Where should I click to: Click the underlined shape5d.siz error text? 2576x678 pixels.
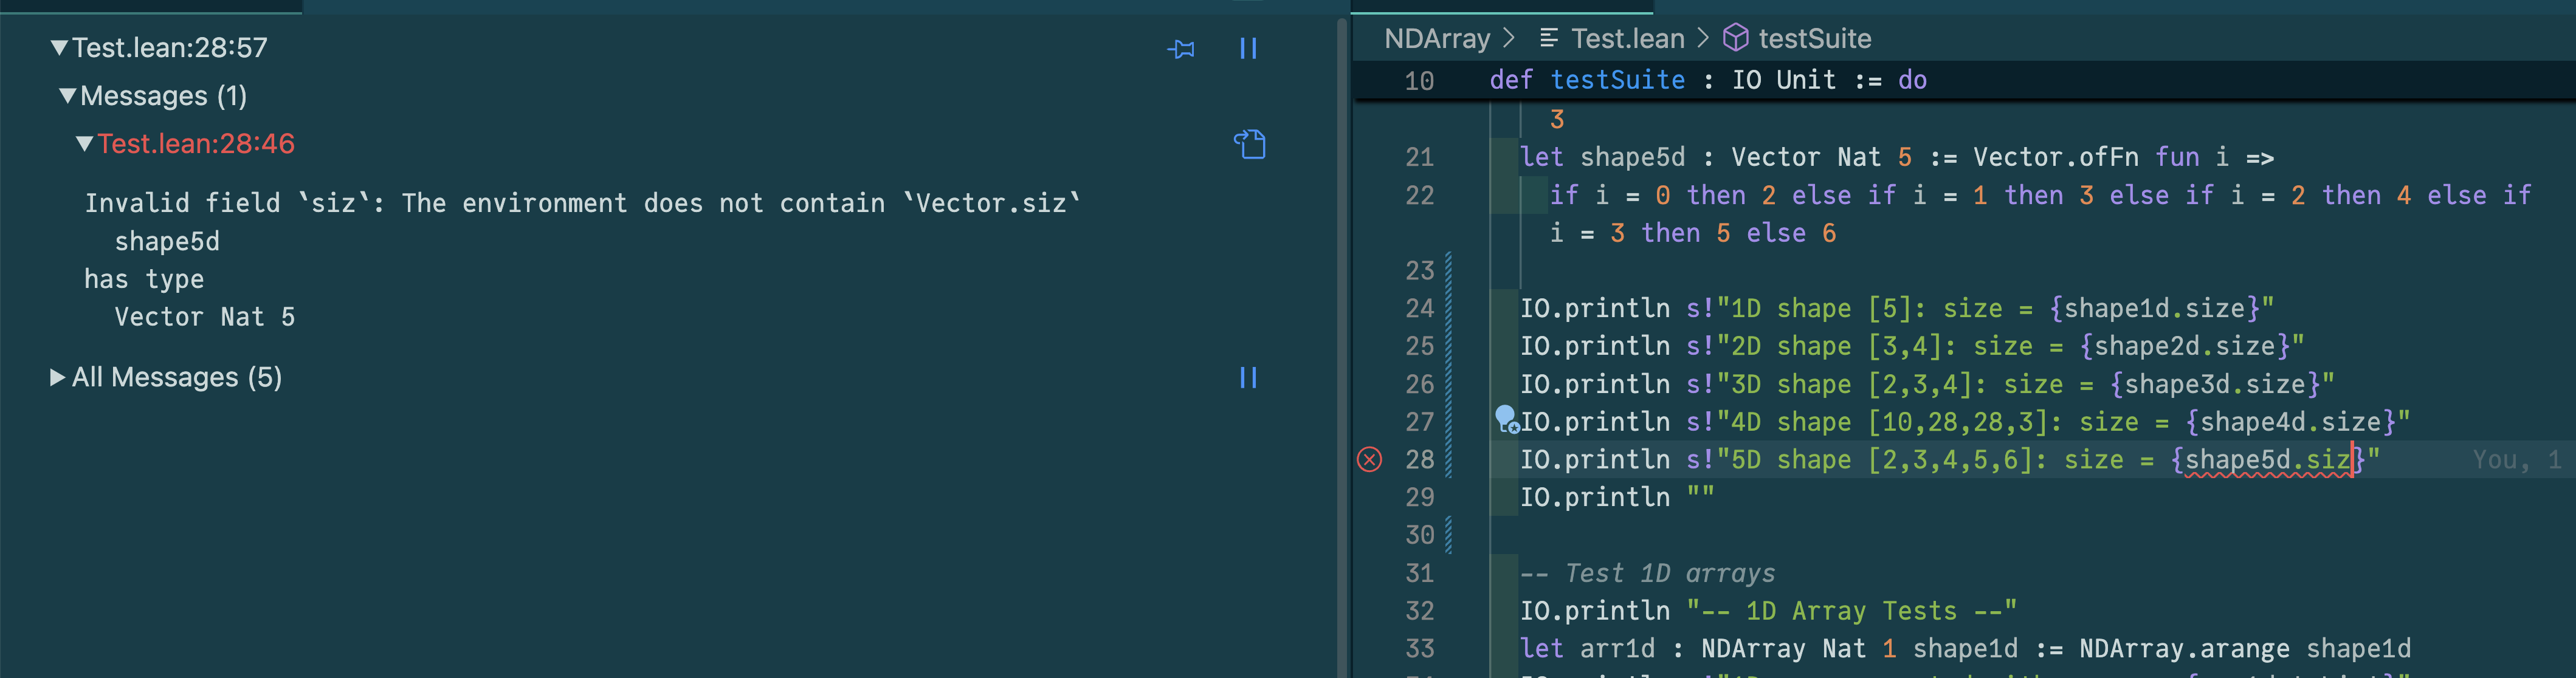2266,460
